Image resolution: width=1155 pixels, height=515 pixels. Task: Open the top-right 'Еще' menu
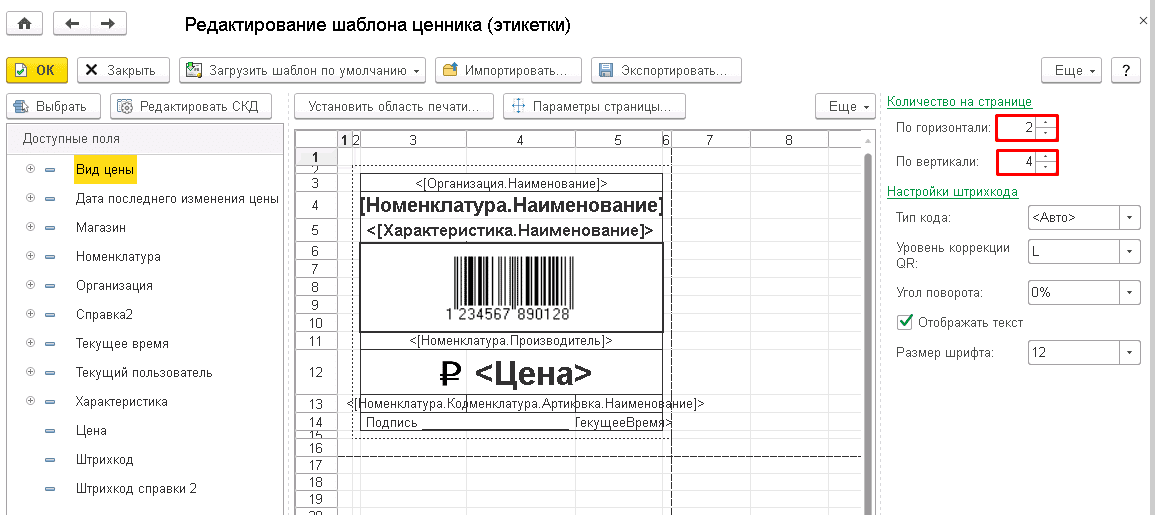tap(1075, 70)
